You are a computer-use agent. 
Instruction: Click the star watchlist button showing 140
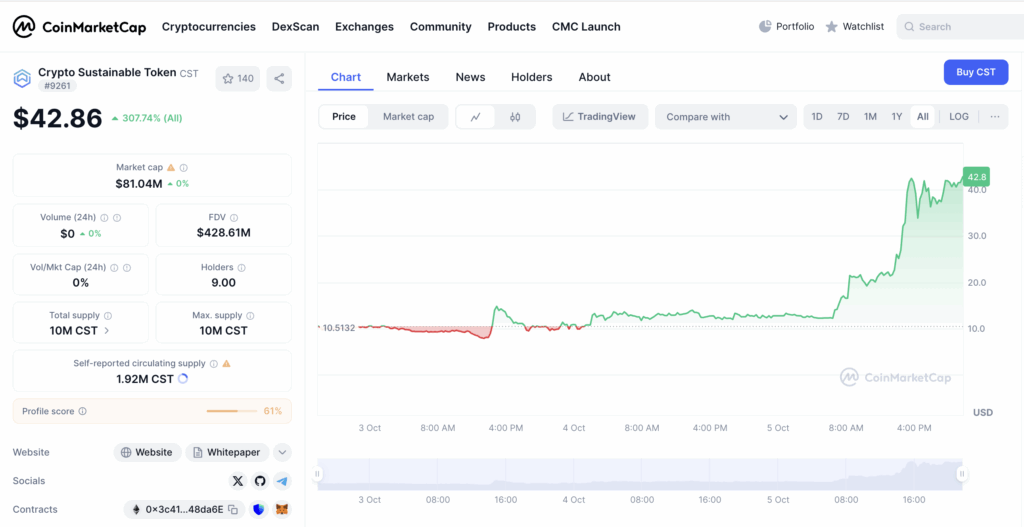[238, 78]
